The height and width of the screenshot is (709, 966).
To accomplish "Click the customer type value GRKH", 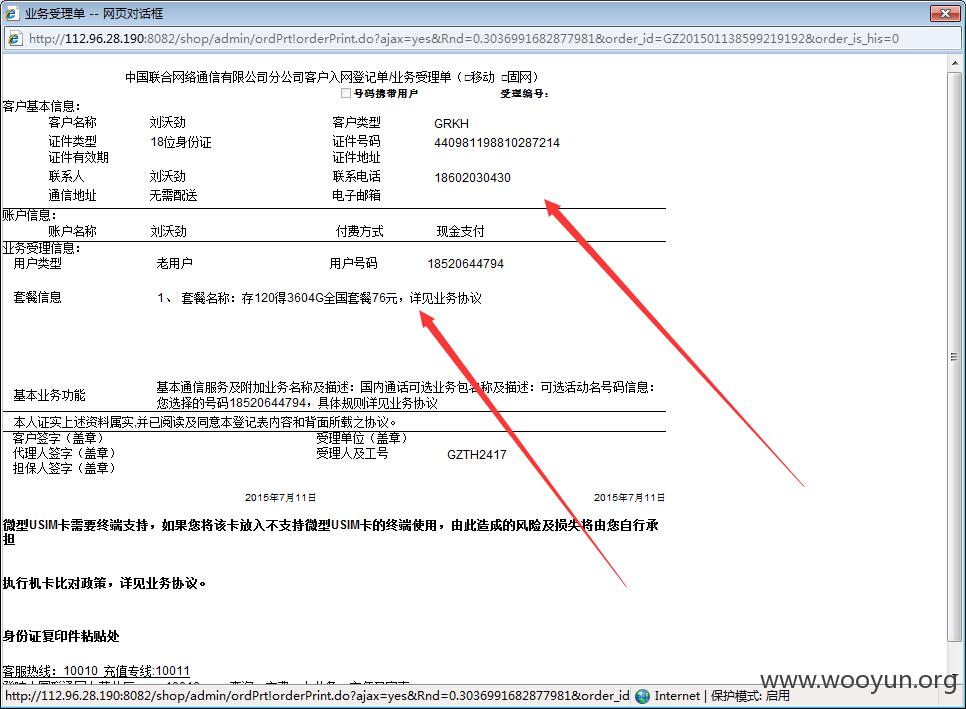I will coord(451,124).
